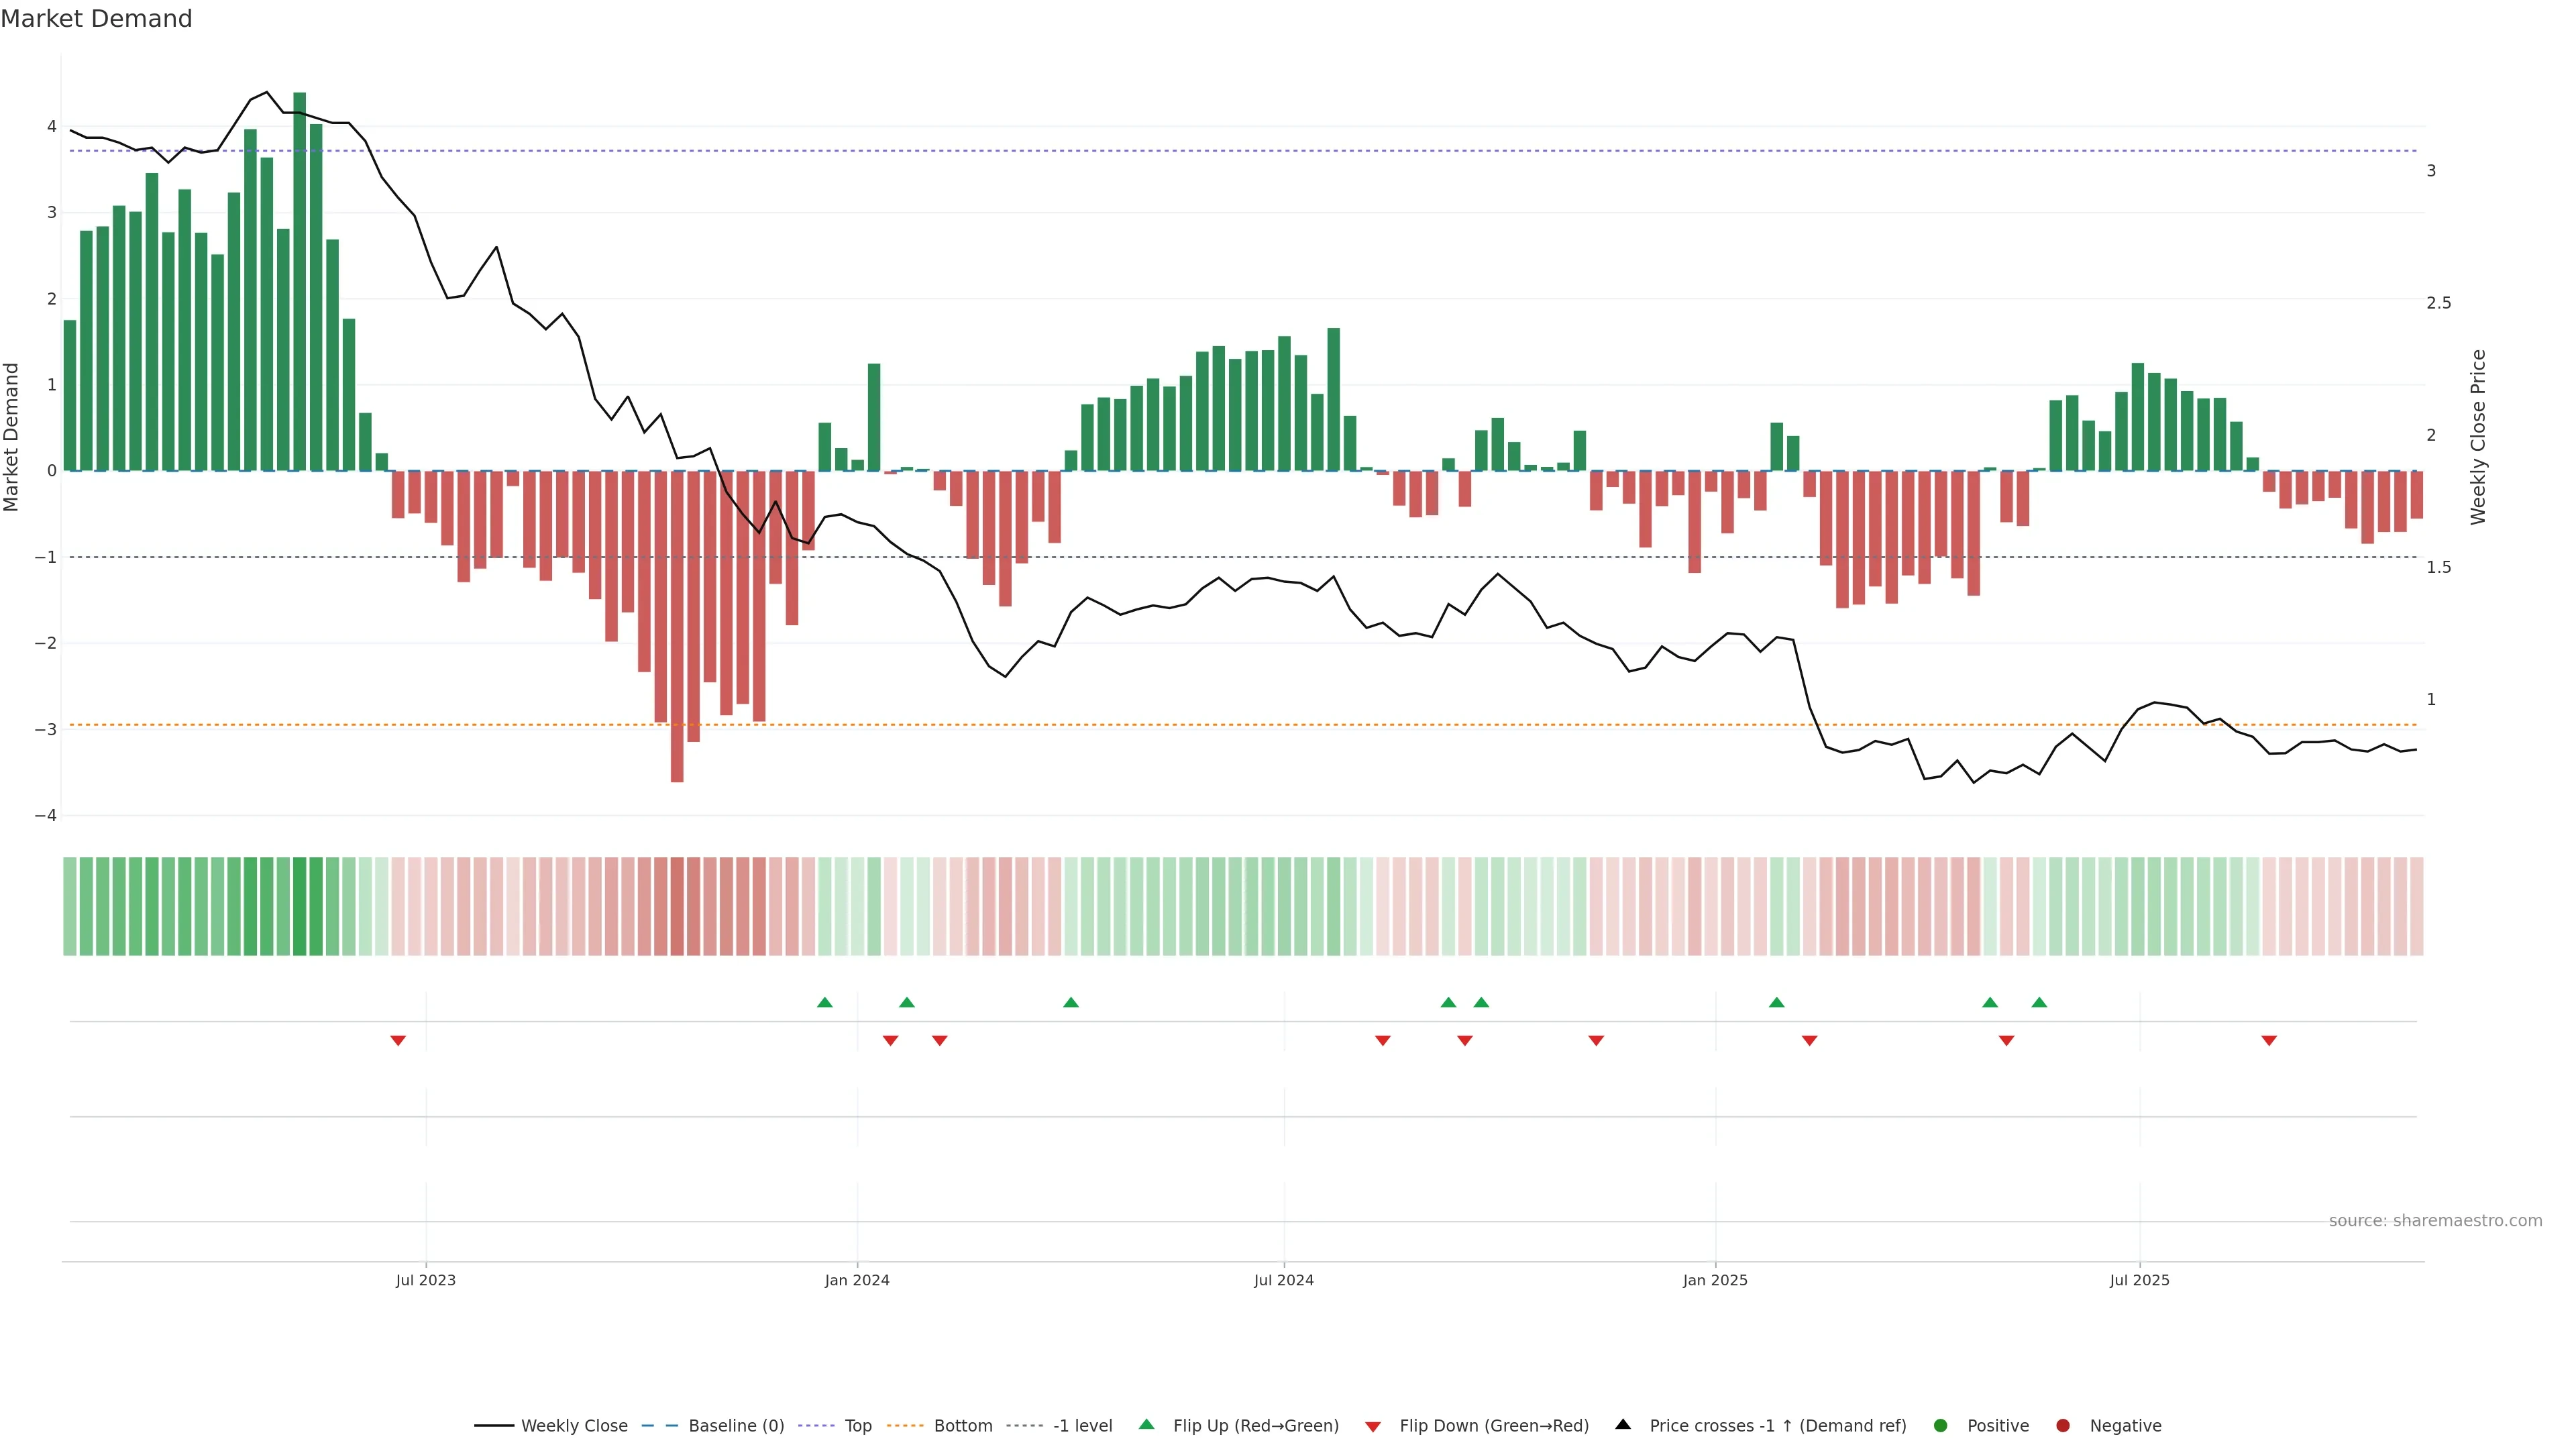Screen dimensions: 2576x1449
Task: Click the green Positive legend dot
Action: (1941, 1426)
